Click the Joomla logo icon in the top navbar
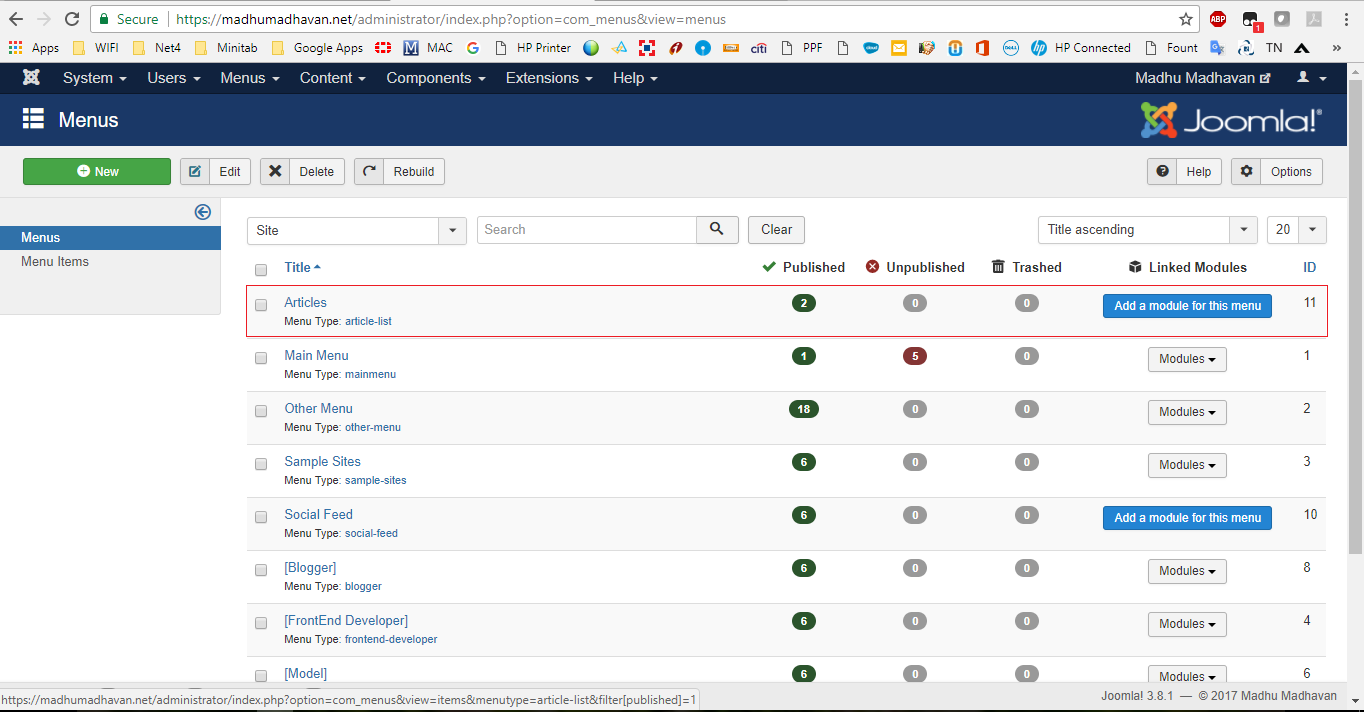Screen dimensions: 1372x712 click(31, 78)
